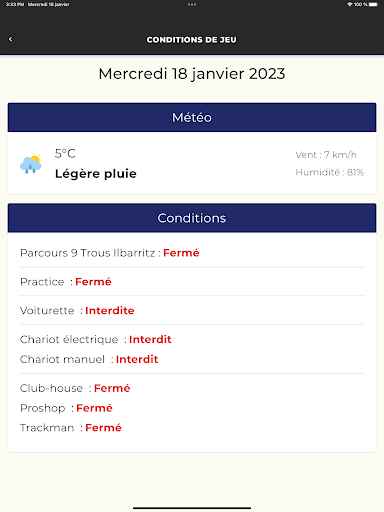384x512 pixels.
Task: Tap the Proshop Fermé row
Action: coord(192,408)
